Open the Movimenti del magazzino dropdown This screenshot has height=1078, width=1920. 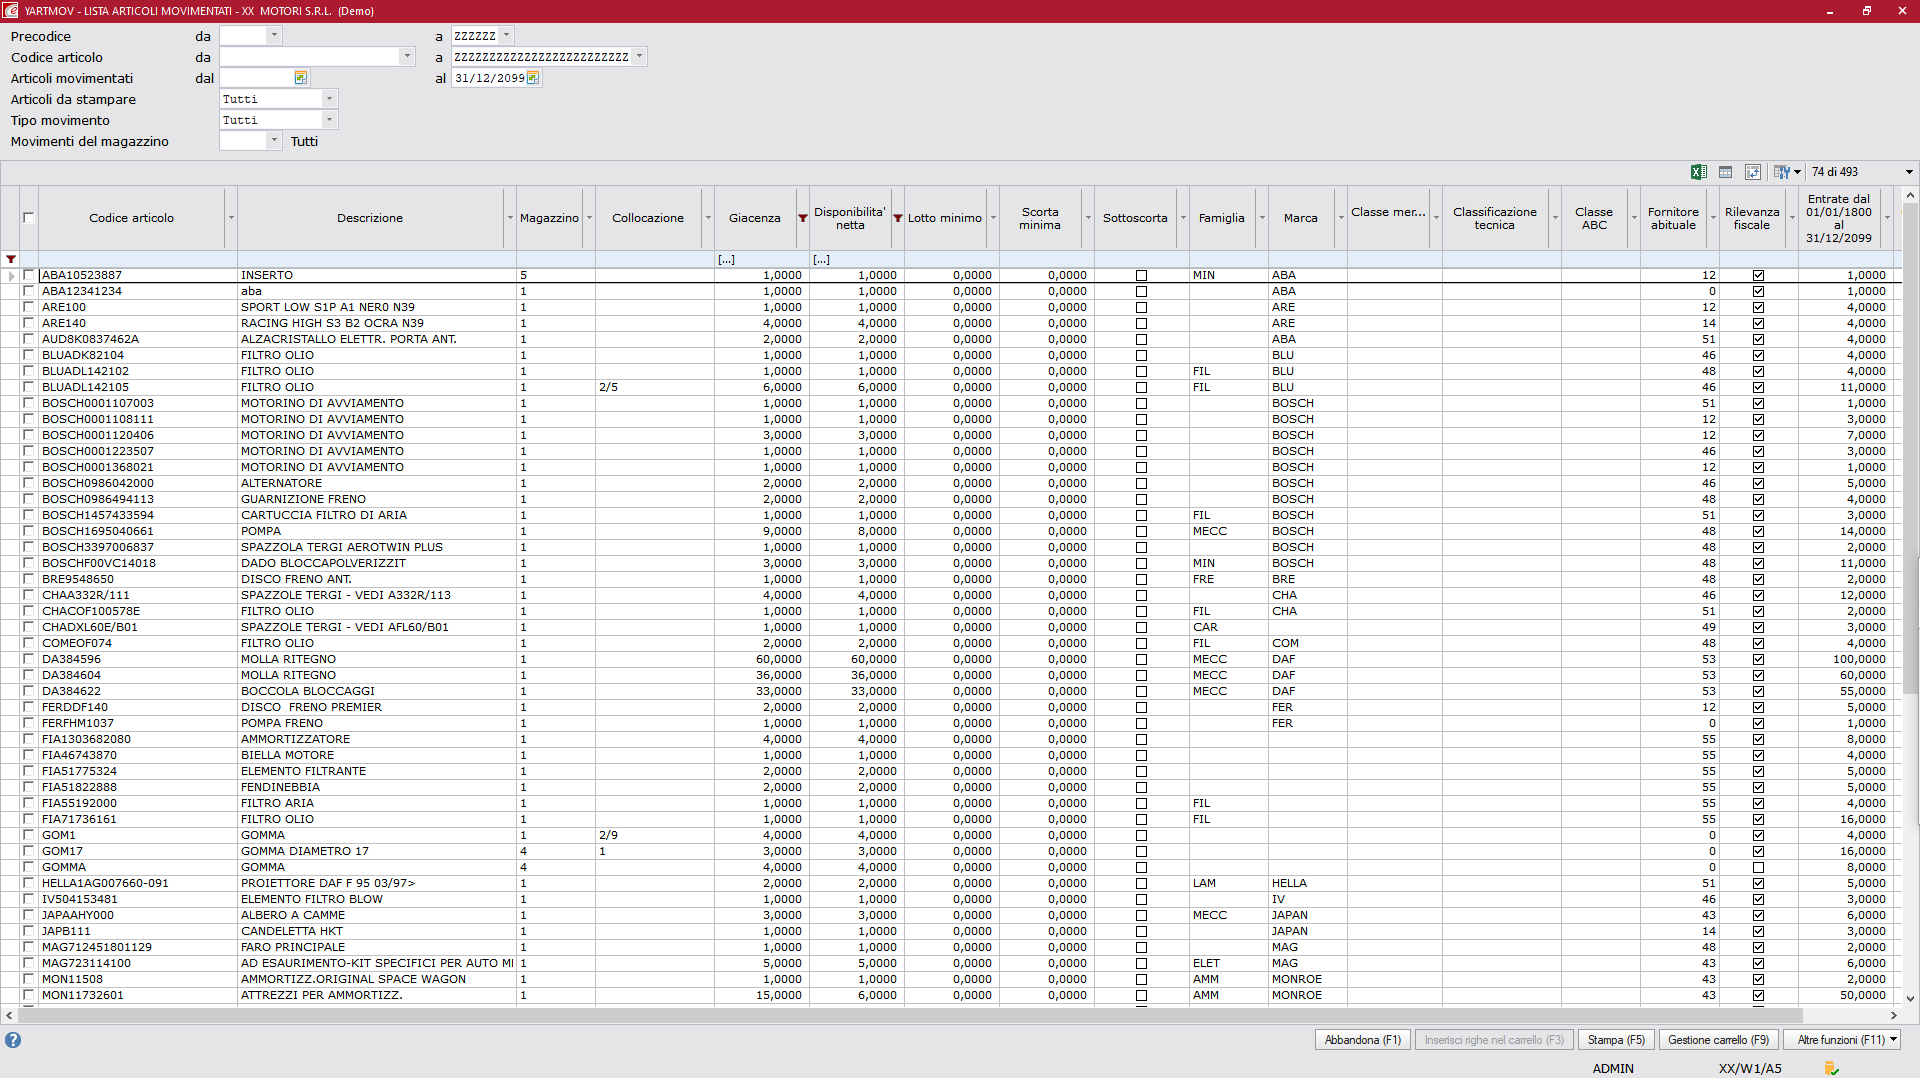pyautogui.click(x=275, y=140)
